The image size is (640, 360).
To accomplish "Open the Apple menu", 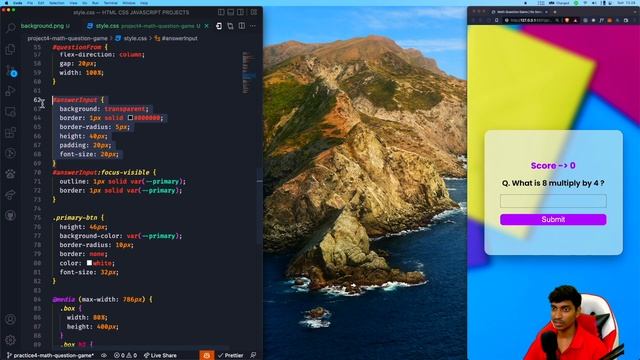I will coord(6,3).
